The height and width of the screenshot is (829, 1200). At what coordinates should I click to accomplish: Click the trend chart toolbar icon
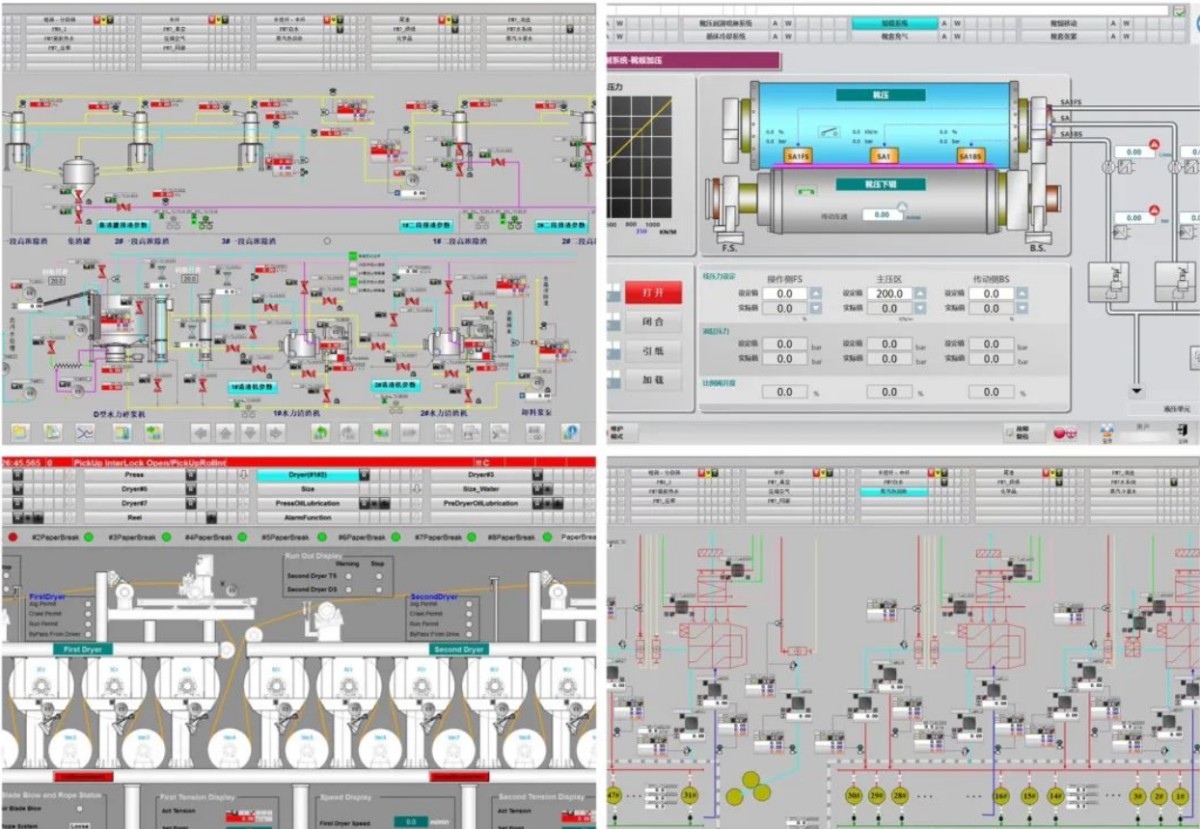pos(85,433)
